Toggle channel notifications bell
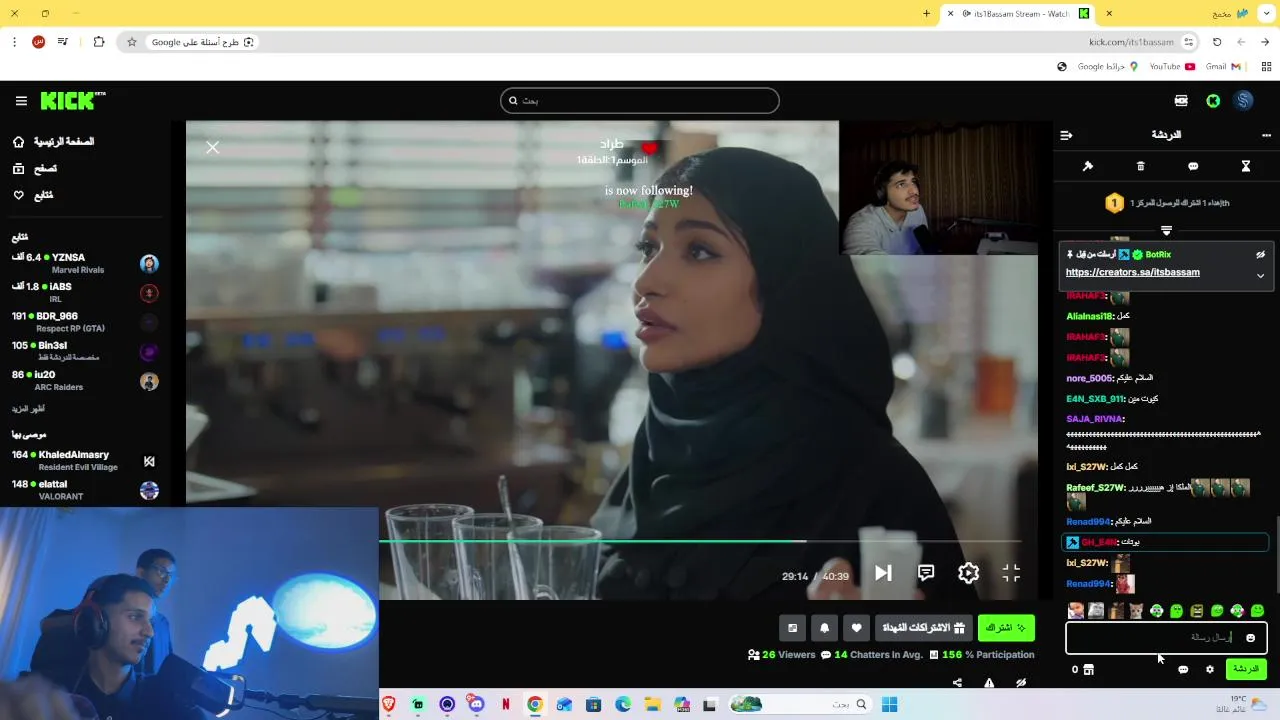The height and width of the screenshot is (720, 1280). tap(824, 628)
